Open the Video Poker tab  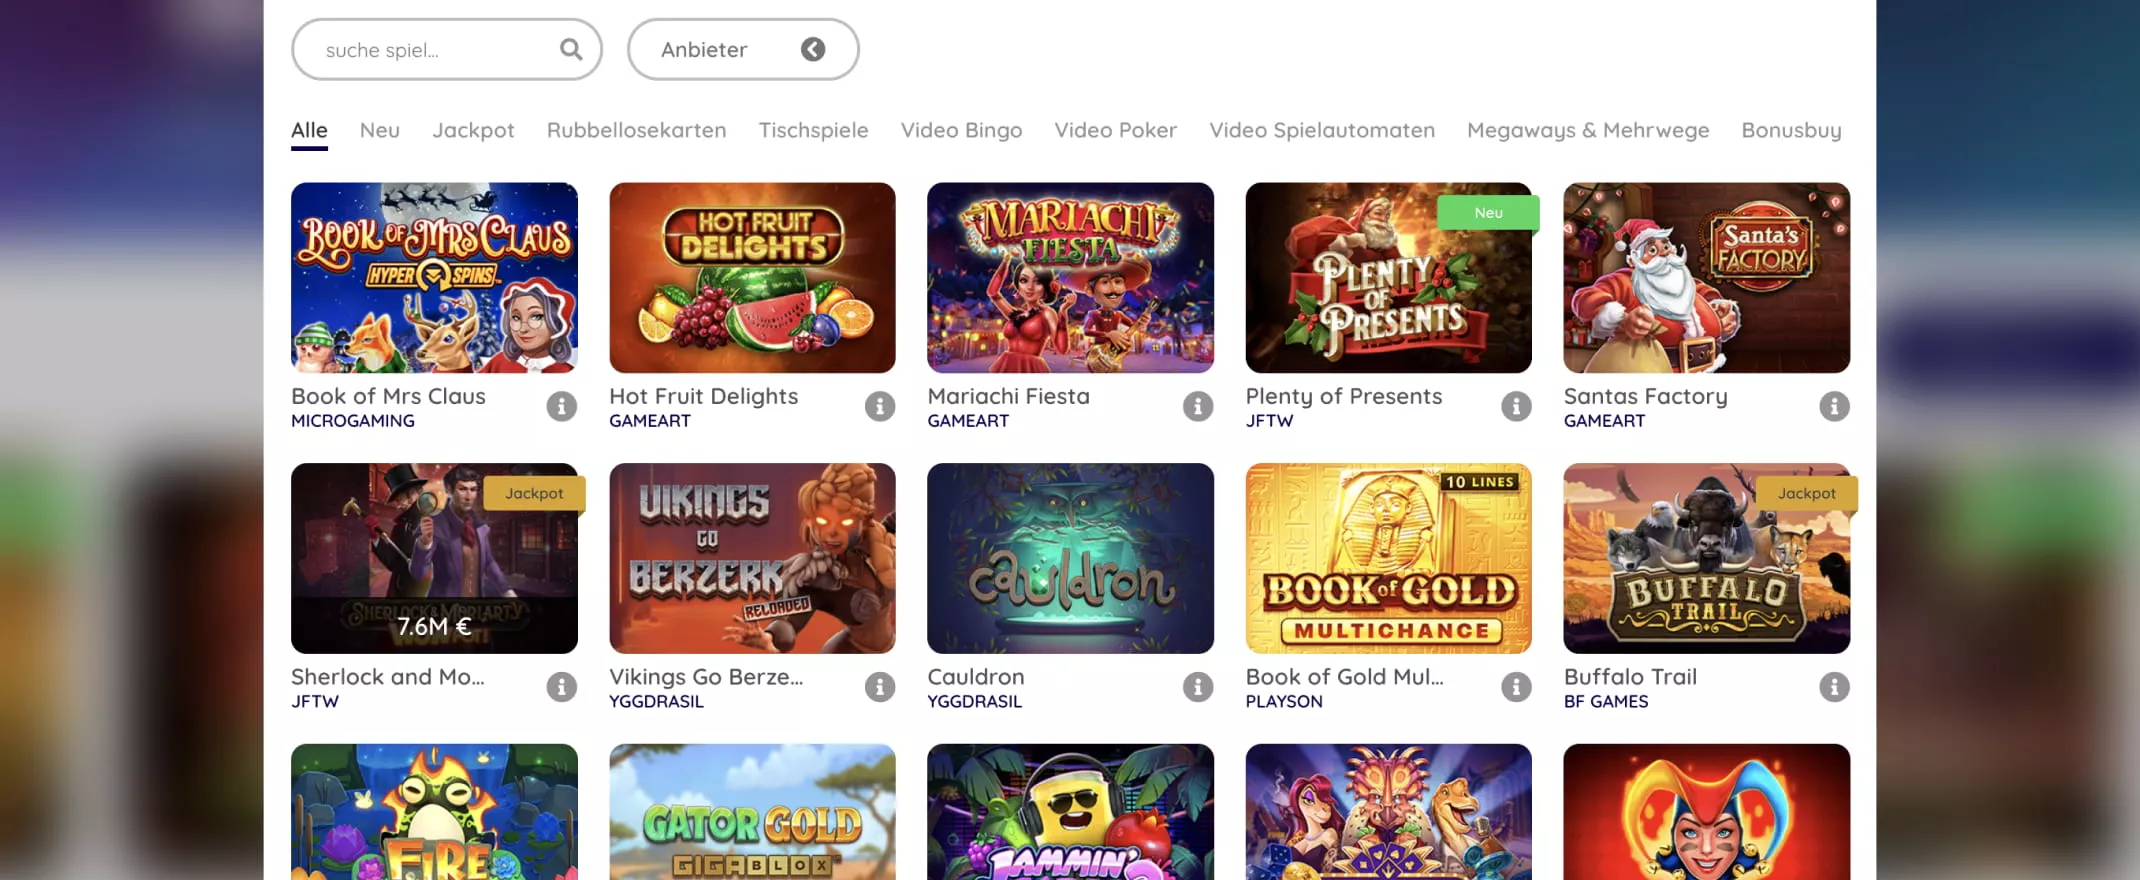pos(1115,130)
